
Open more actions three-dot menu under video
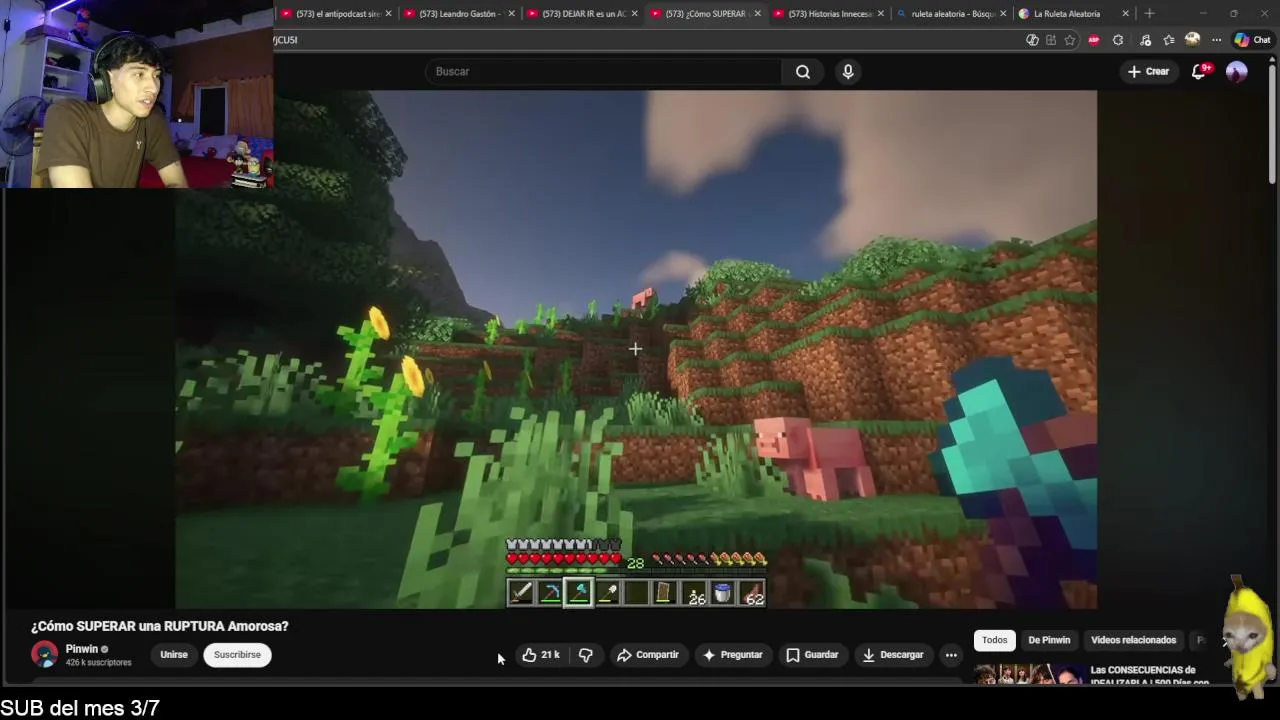(x=951, y=655)
